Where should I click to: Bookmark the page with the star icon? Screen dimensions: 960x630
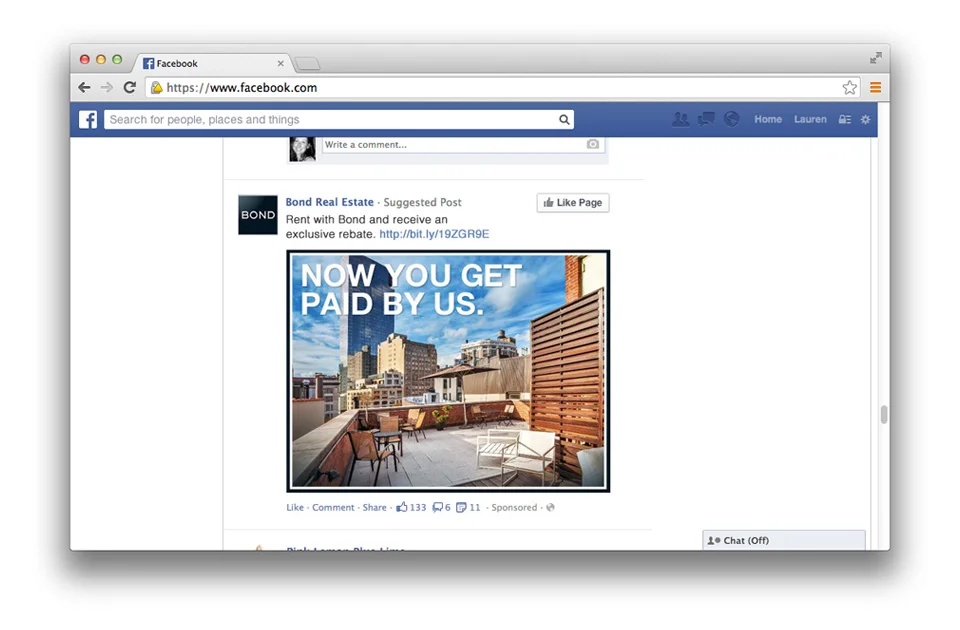tap(850, 87)
